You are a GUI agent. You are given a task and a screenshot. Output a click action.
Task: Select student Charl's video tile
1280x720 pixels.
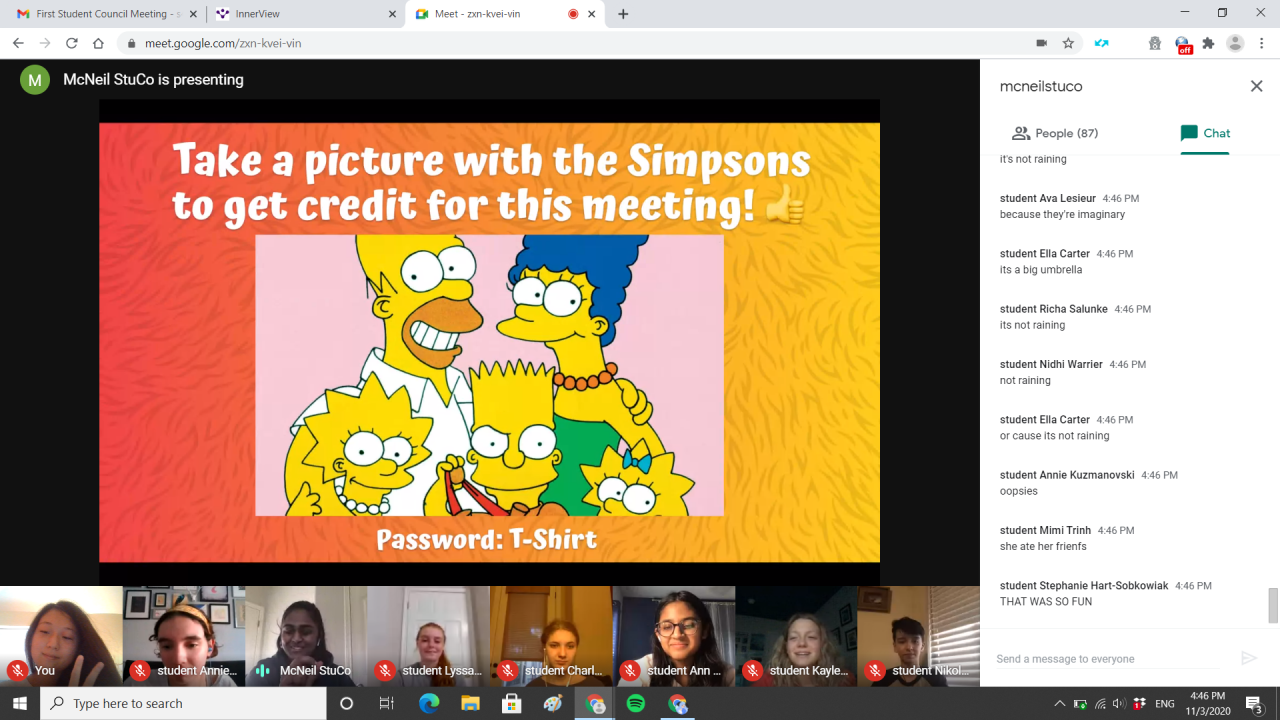pos(551,636)
